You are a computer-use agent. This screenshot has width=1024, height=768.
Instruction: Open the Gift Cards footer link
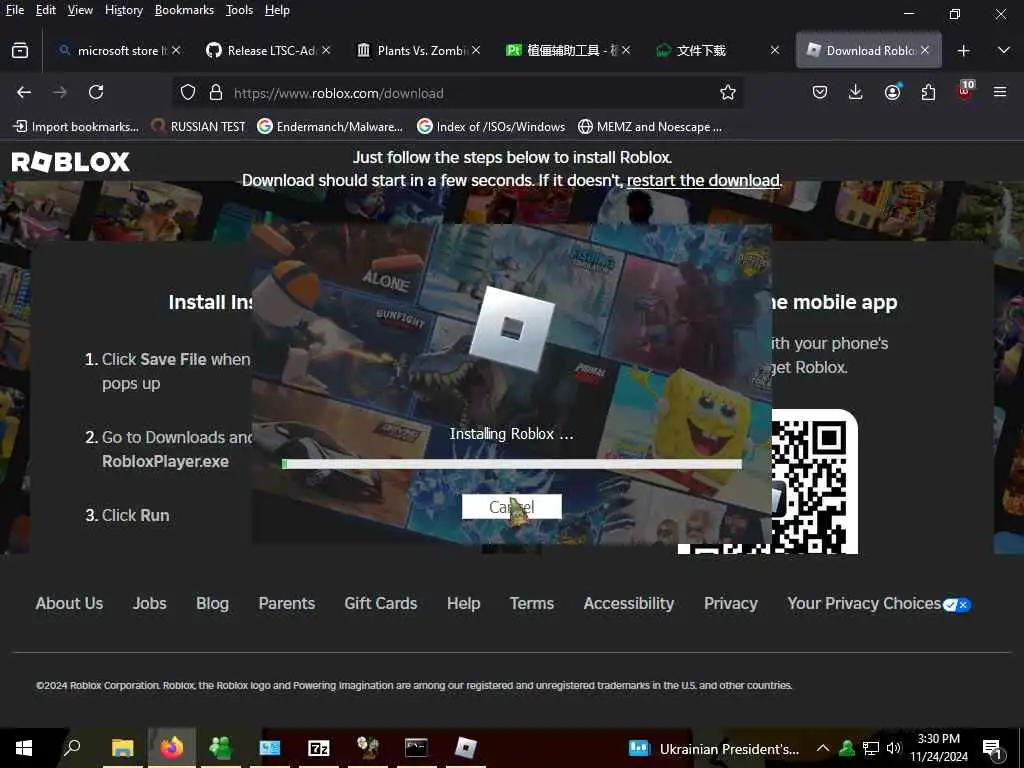381,603
